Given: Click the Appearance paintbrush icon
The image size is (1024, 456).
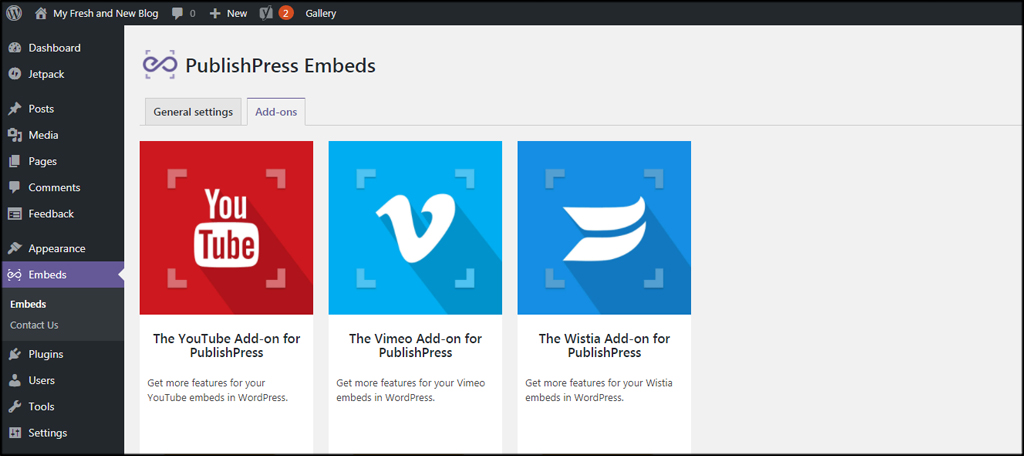Looking at the screenshot, I should tap(15, 248).
